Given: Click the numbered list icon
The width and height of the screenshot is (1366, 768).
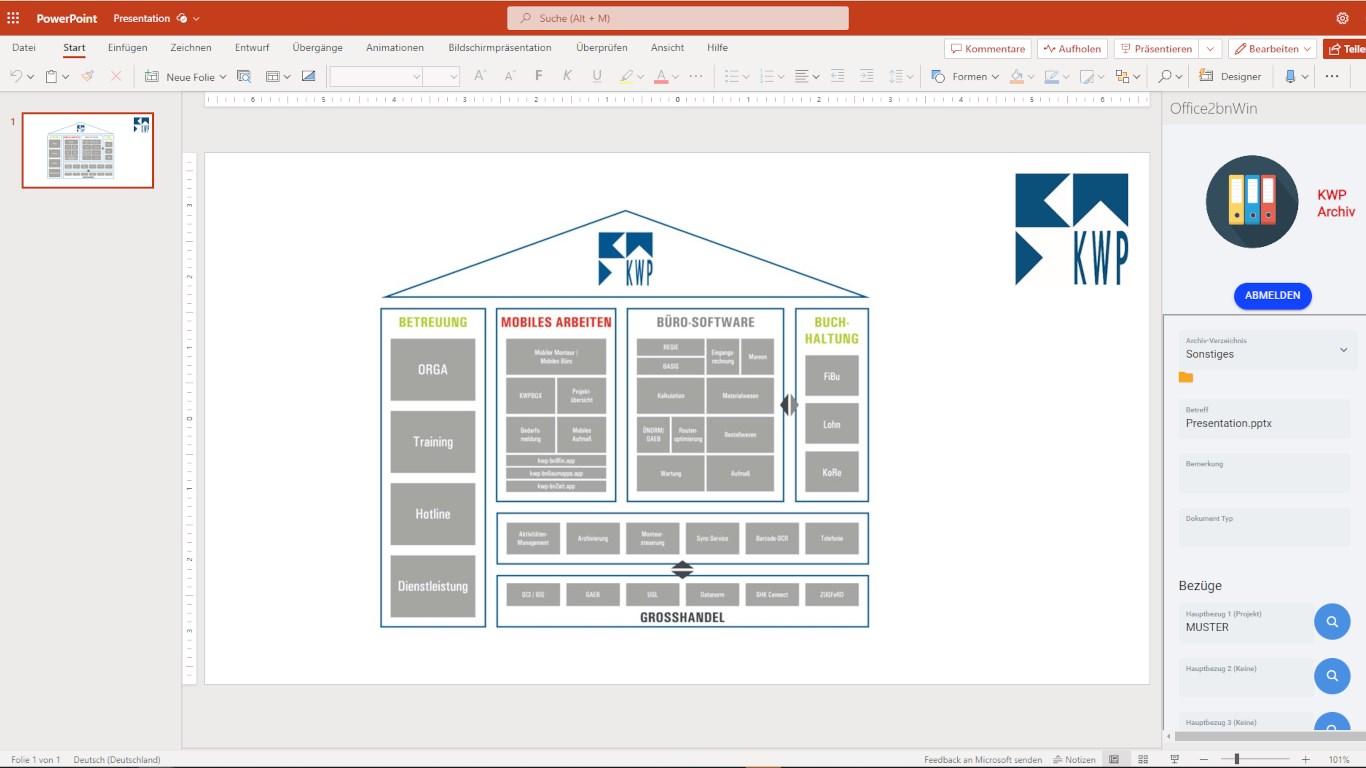Looking at the screenshot, I should (x=767, y=76).
